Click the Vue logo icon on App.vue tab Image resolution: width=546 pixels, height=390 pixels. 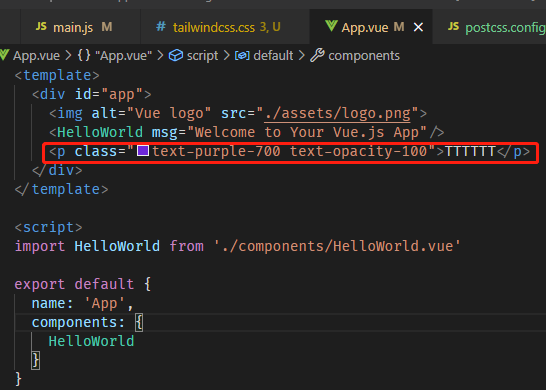point(331,26)
